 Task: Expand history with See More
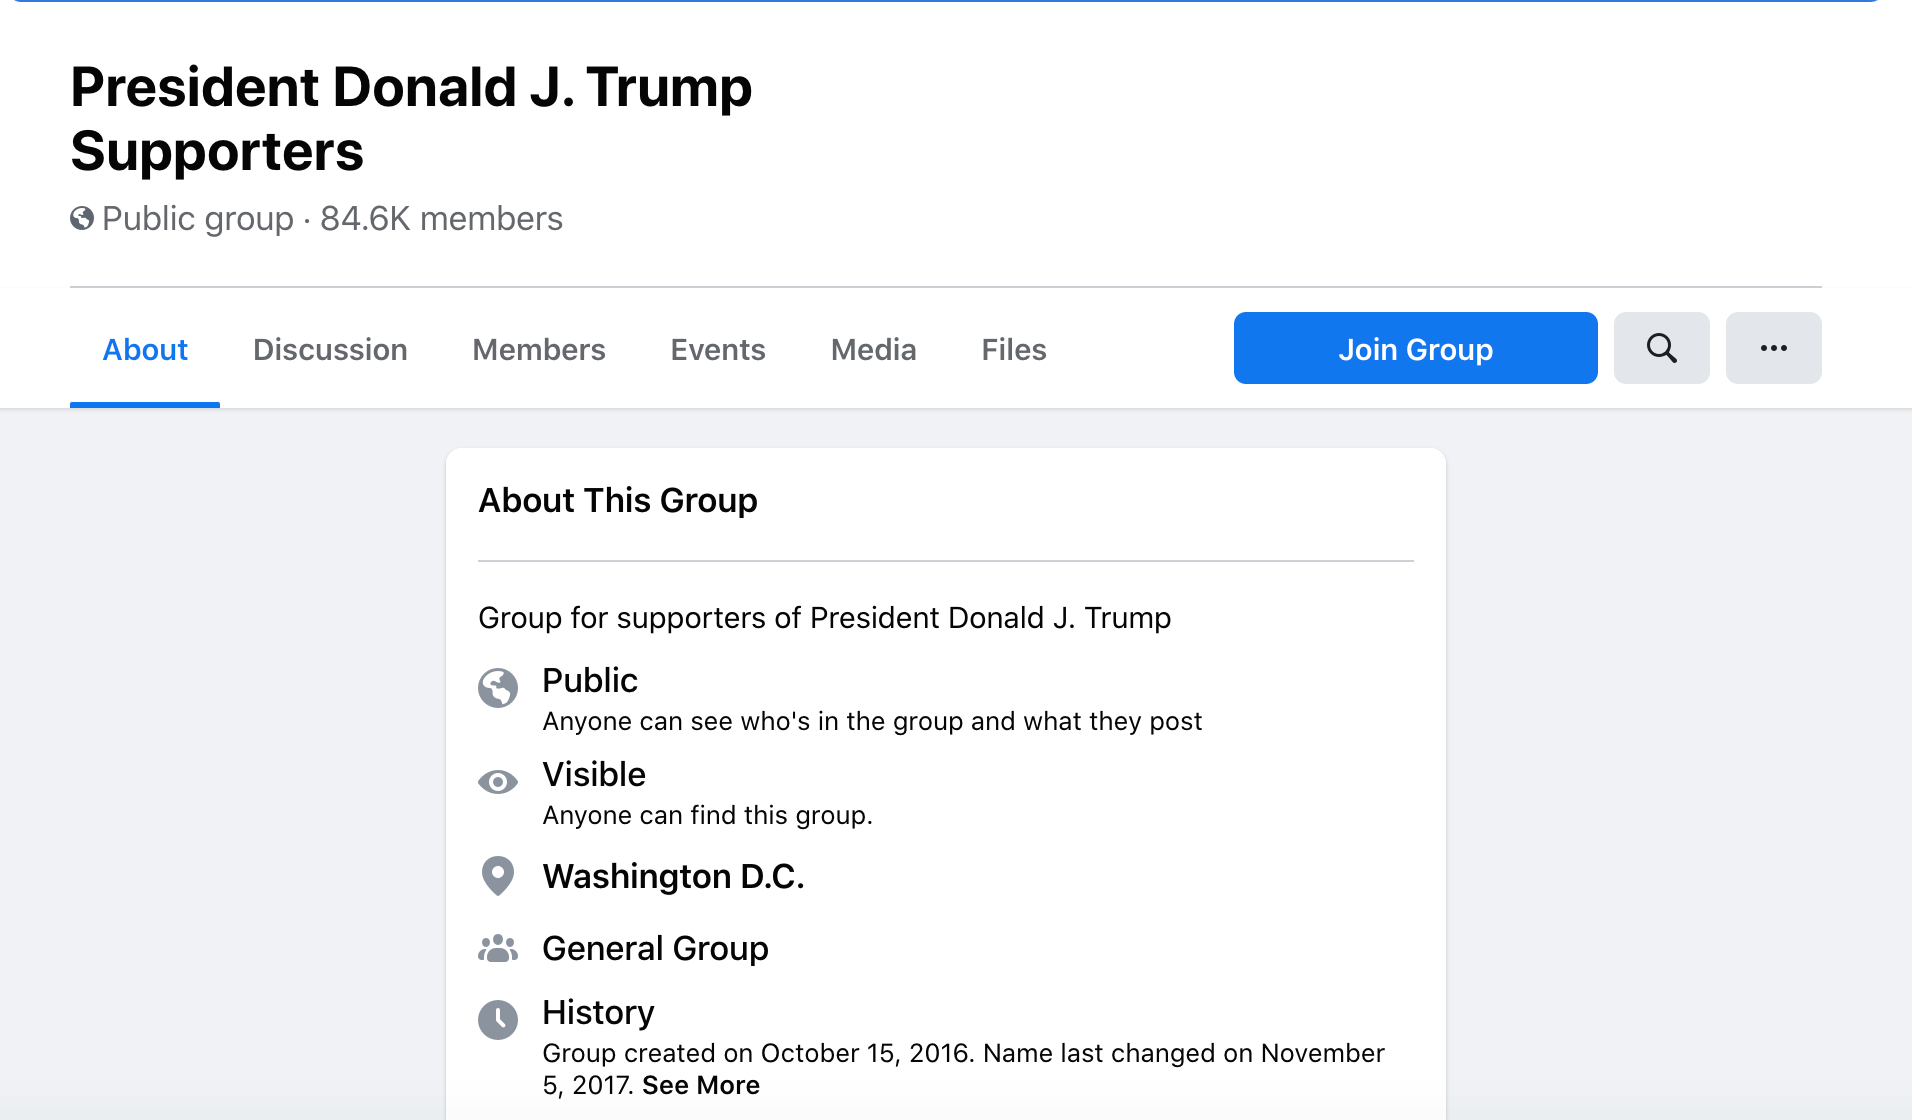701,1085
